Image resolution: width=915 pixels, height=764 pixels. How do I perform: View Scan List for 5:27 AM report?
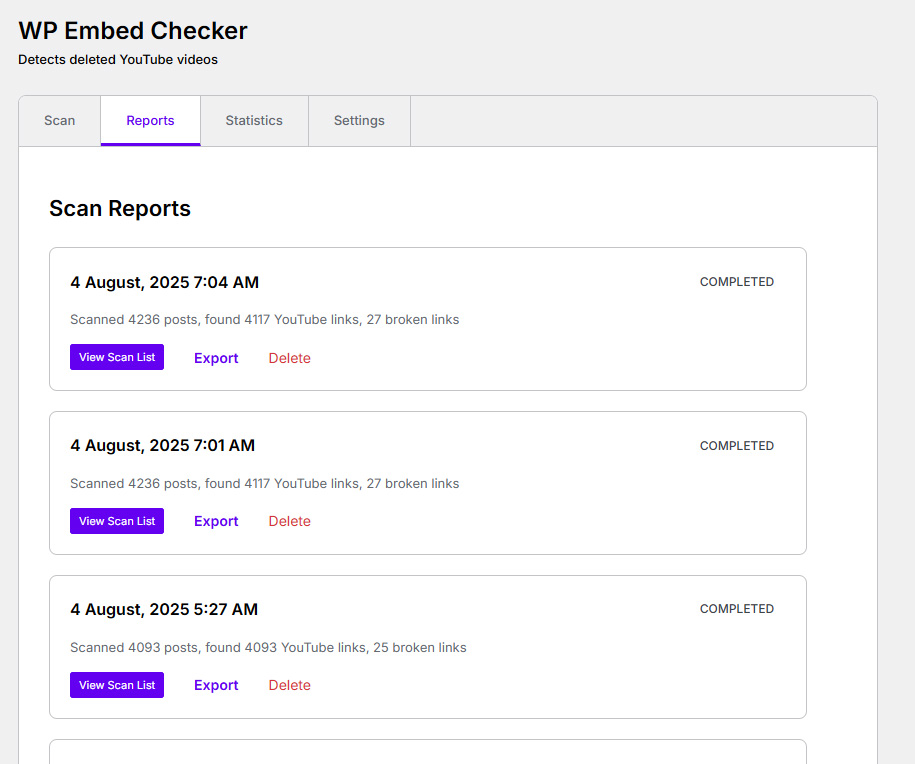117,685
